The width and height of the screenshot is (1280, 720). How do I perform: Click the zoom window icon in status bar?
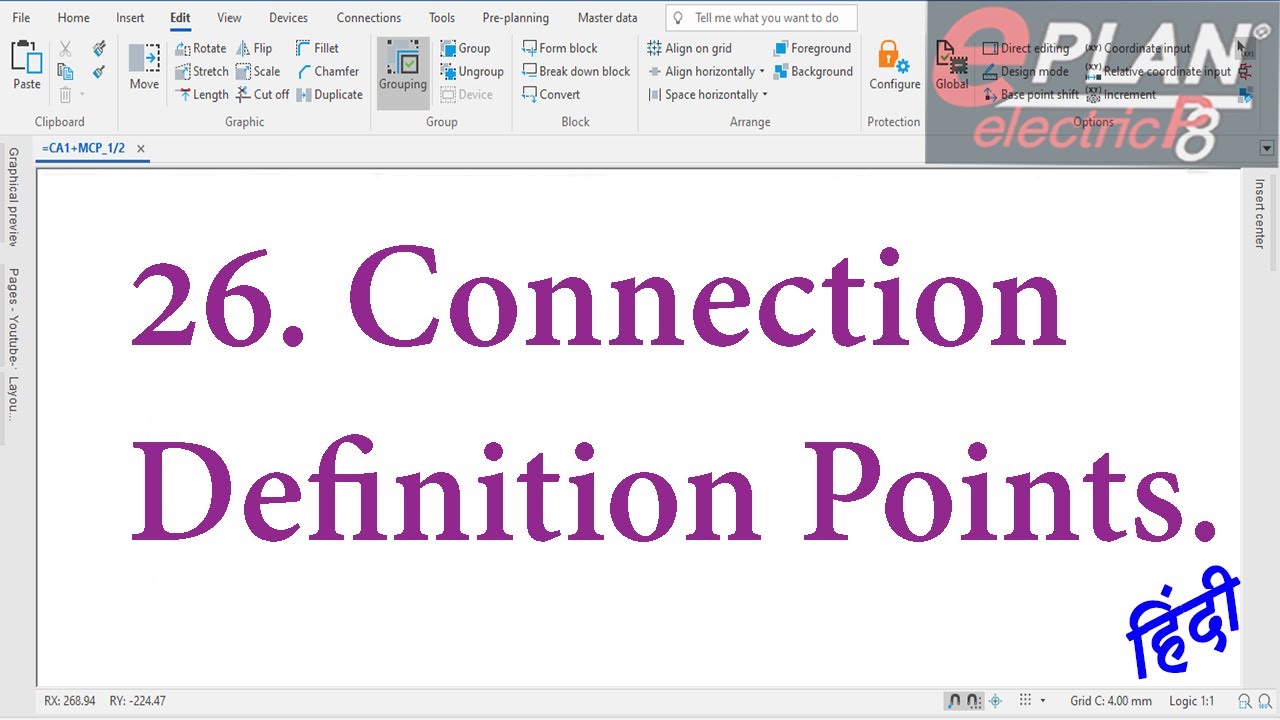coord(1245,701)
